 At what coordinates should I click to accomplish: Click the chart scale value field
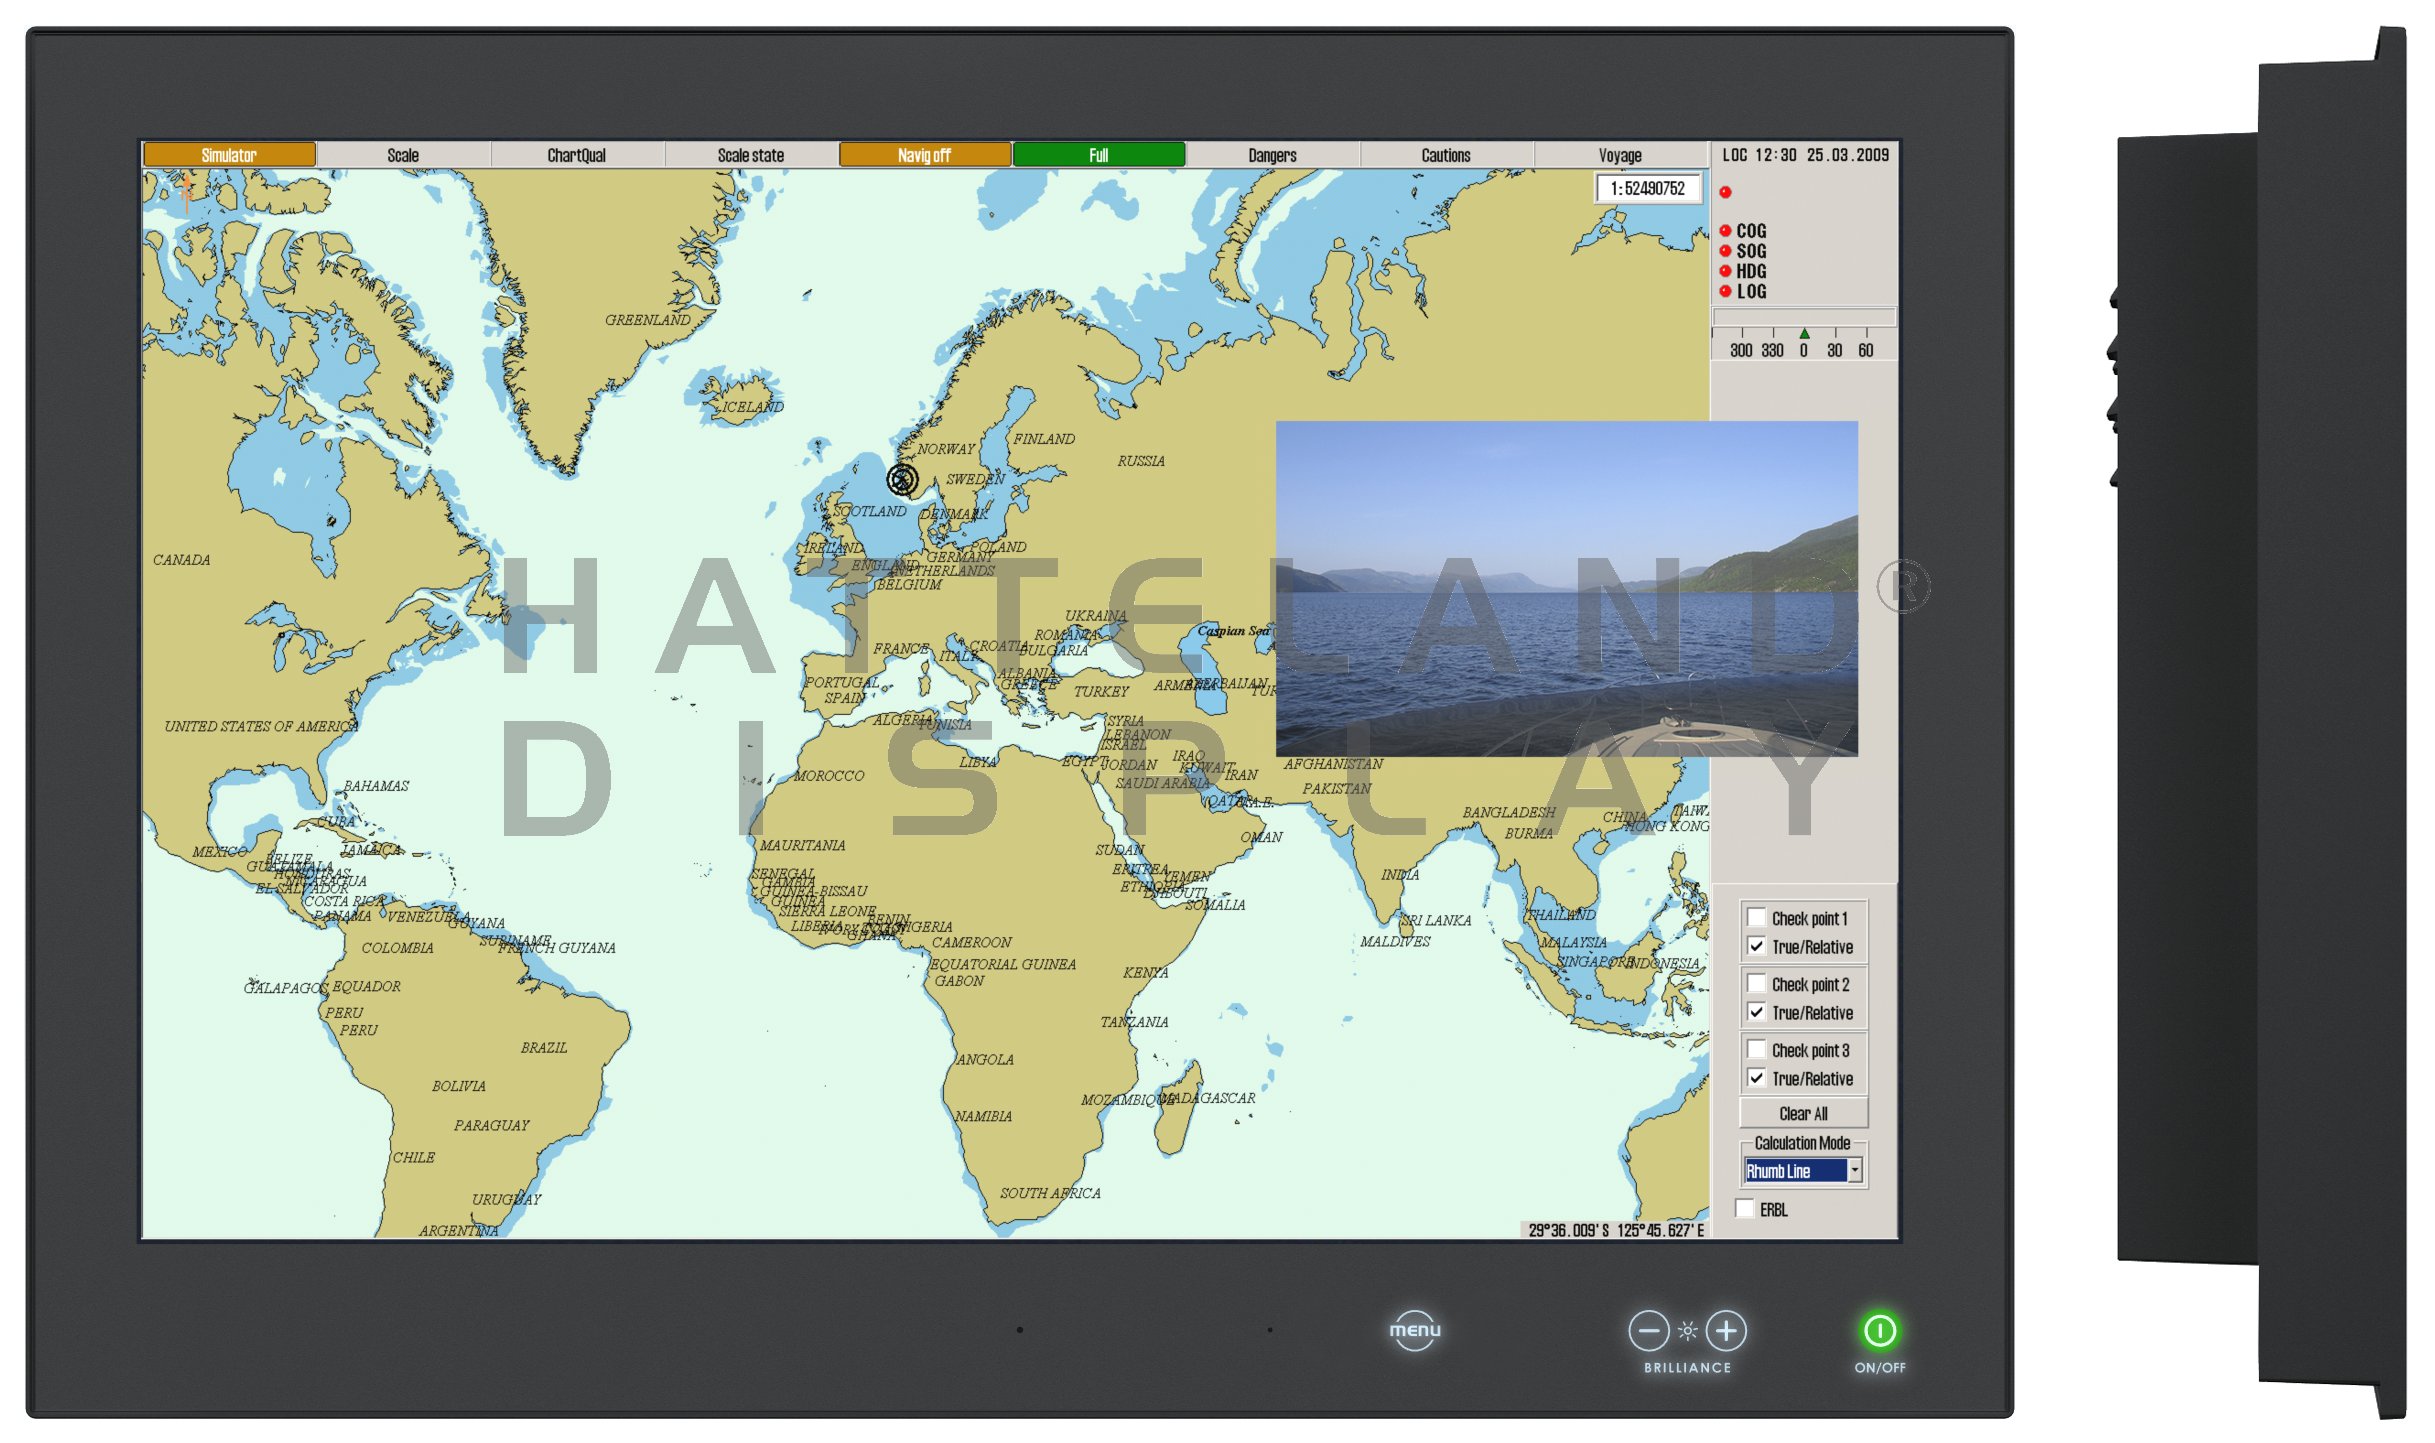point(1647,188)
